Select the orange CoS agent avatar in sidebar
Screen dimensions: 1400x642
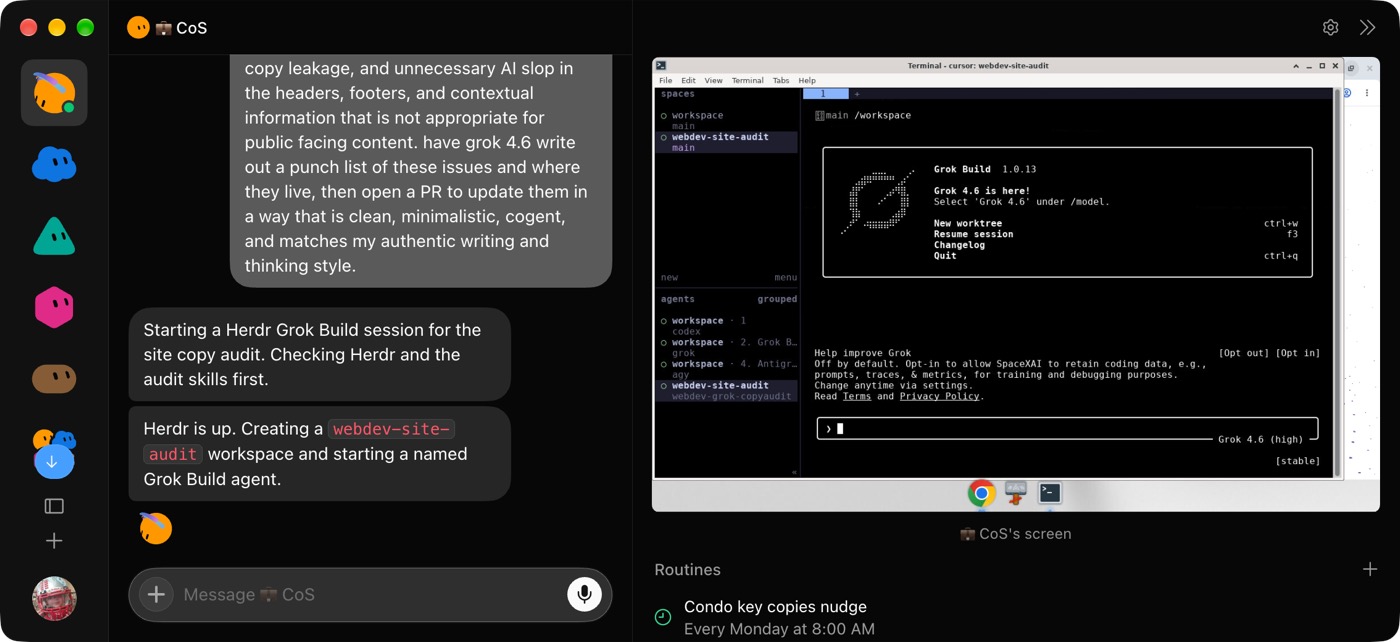[x=54, y=93]
